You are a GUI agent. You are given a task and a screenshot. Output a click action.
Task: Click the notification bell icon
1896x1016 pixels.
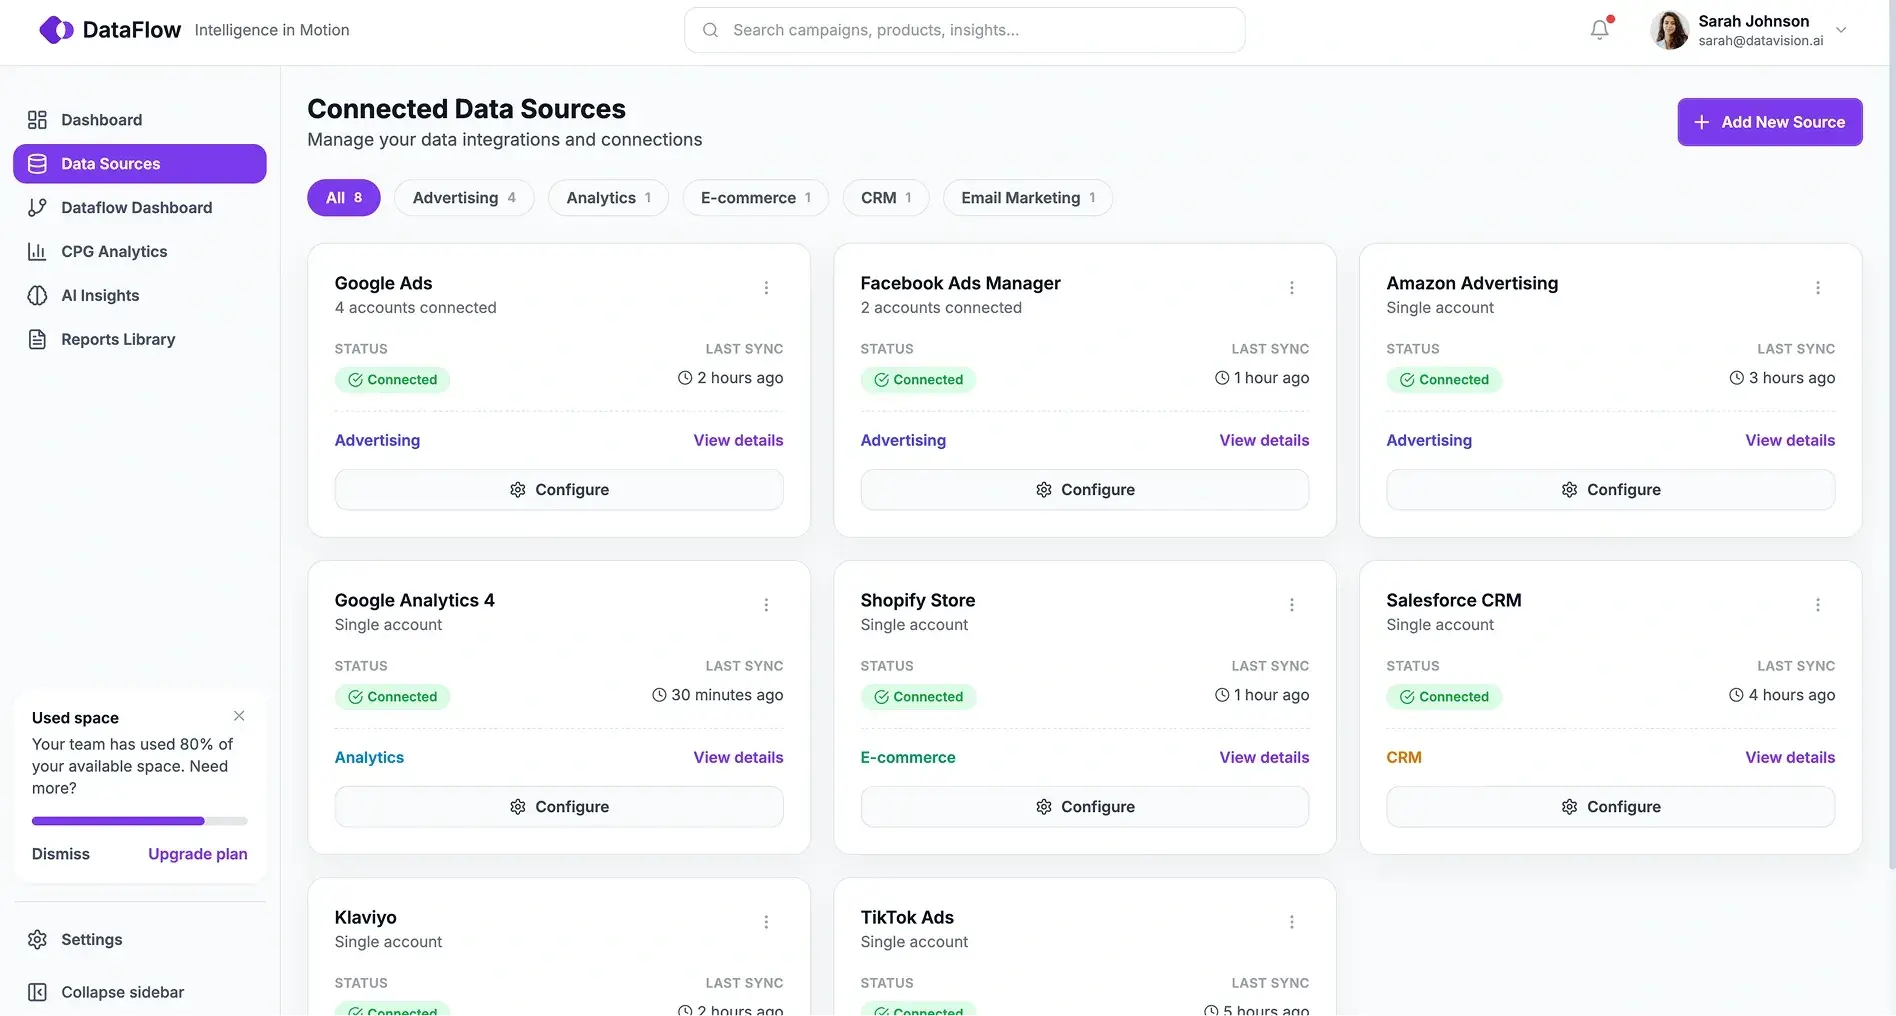coord(1598,29)
